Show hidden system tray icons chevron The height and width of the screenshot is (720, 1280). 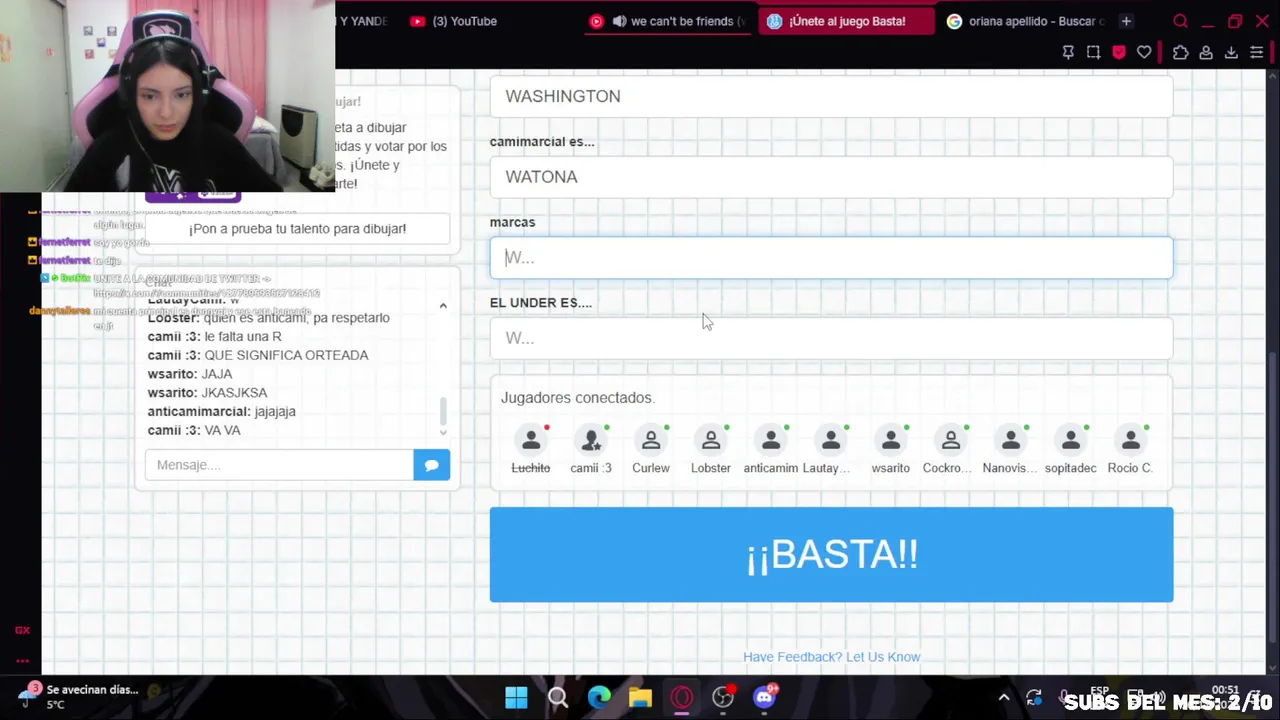coord(1004,698)
